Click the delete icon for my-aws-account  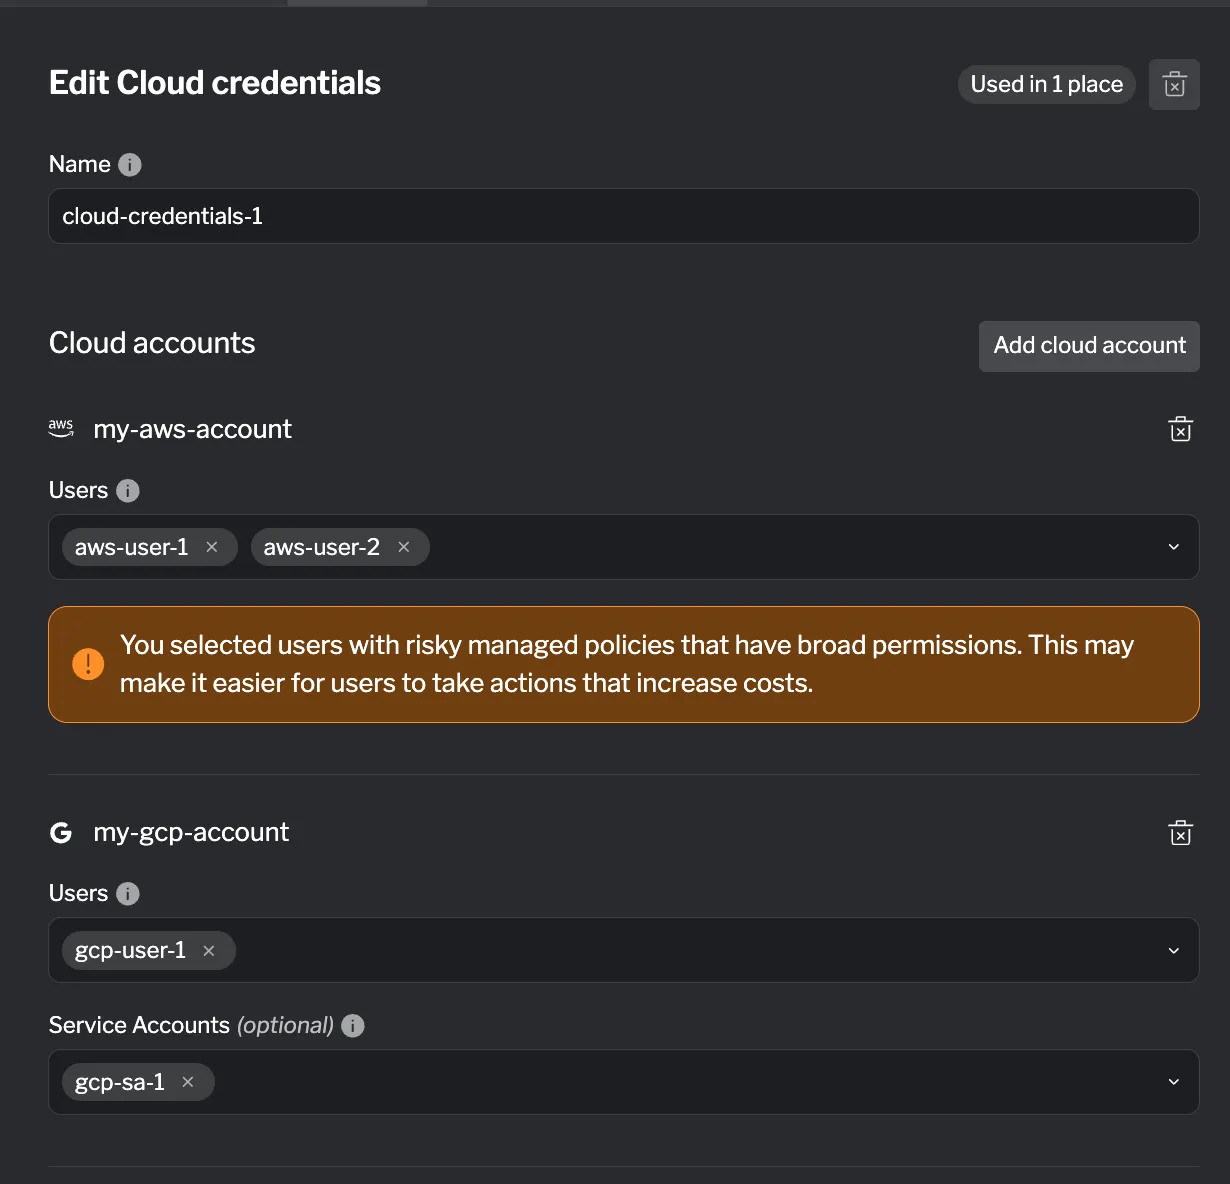(x=1181, y=429)
